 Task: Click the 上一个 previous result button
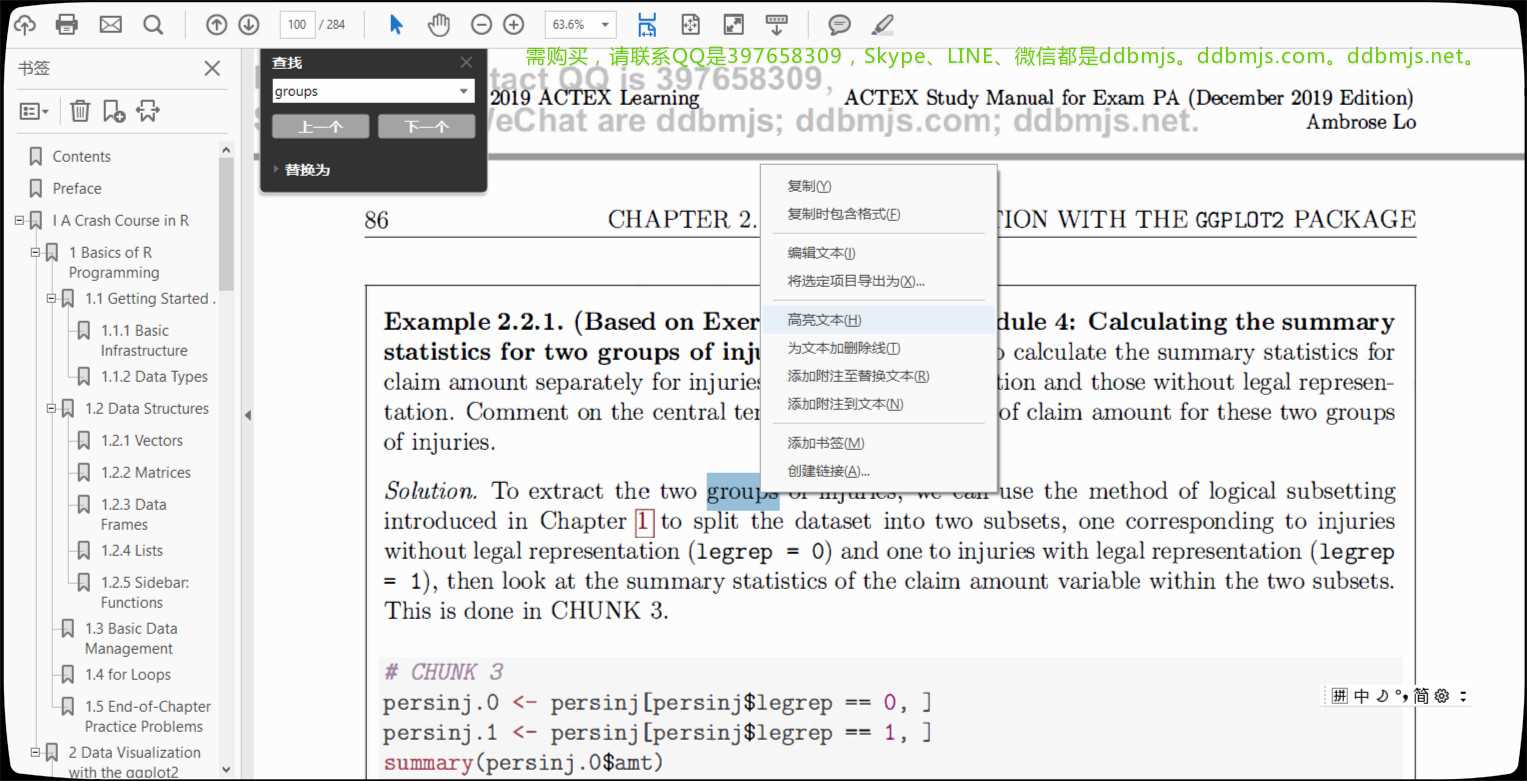coord(320,127)
